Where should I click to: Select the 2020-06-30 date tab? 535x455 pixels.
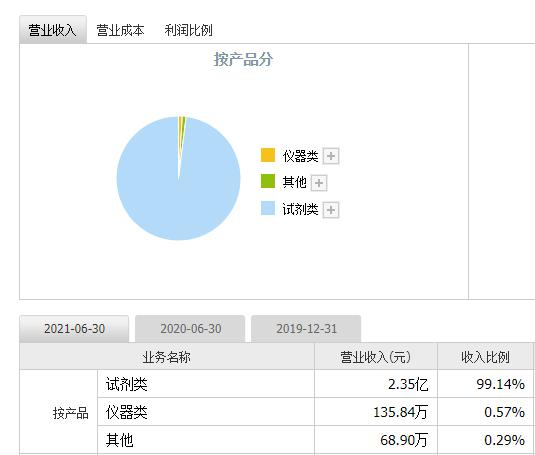190,329
